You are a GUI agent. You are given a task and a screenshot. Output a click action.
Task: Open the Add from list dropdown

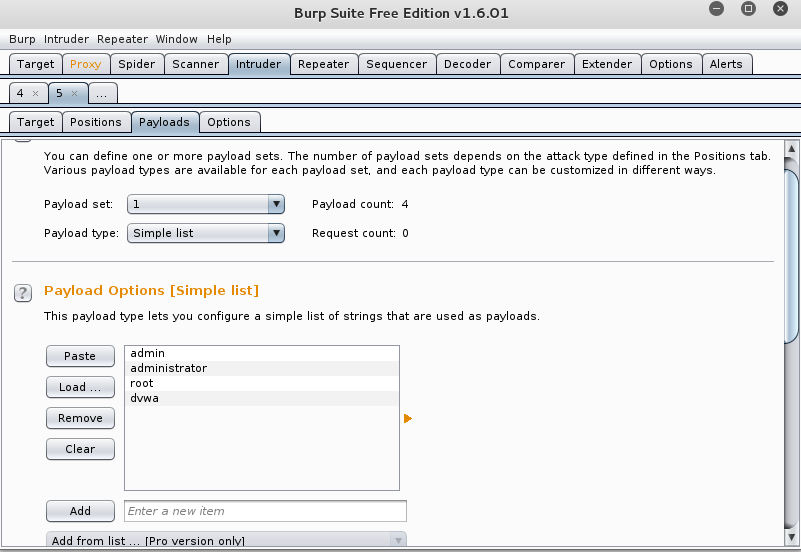tap(227, 541)
